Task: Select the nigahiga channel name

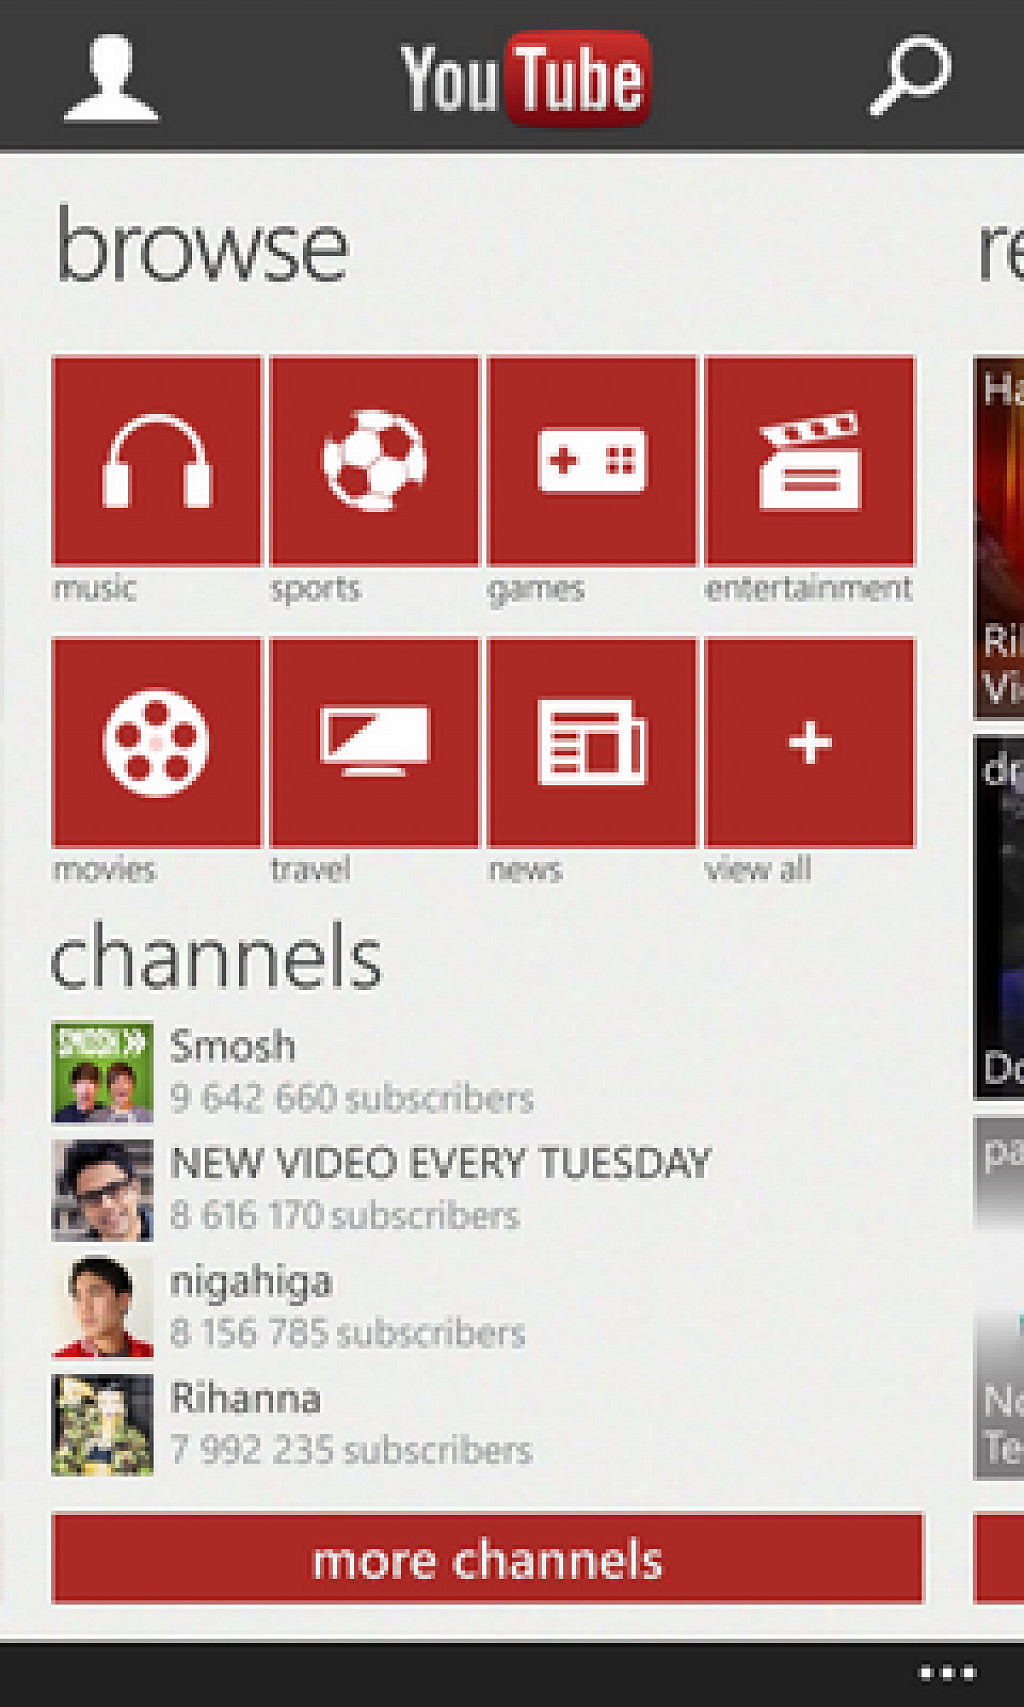Action: (x=250, y=1283)
